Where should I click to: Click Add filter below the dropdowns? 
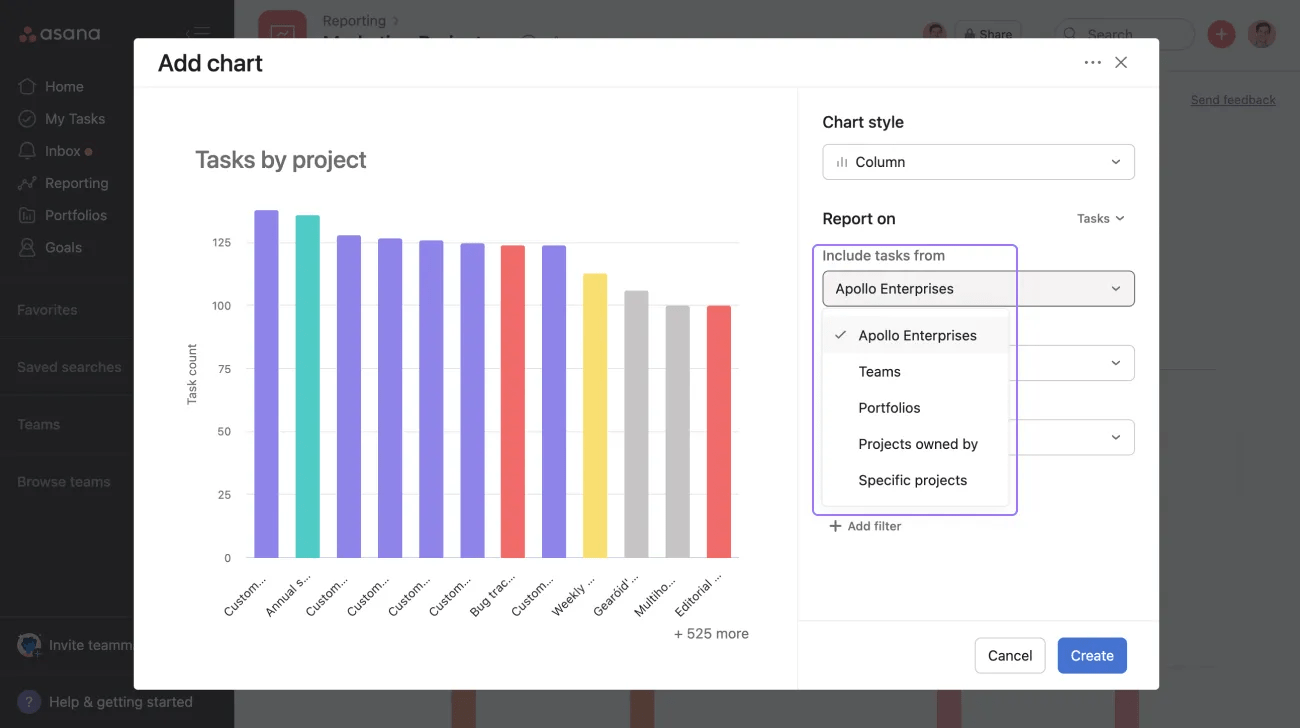tap(866, 525)
